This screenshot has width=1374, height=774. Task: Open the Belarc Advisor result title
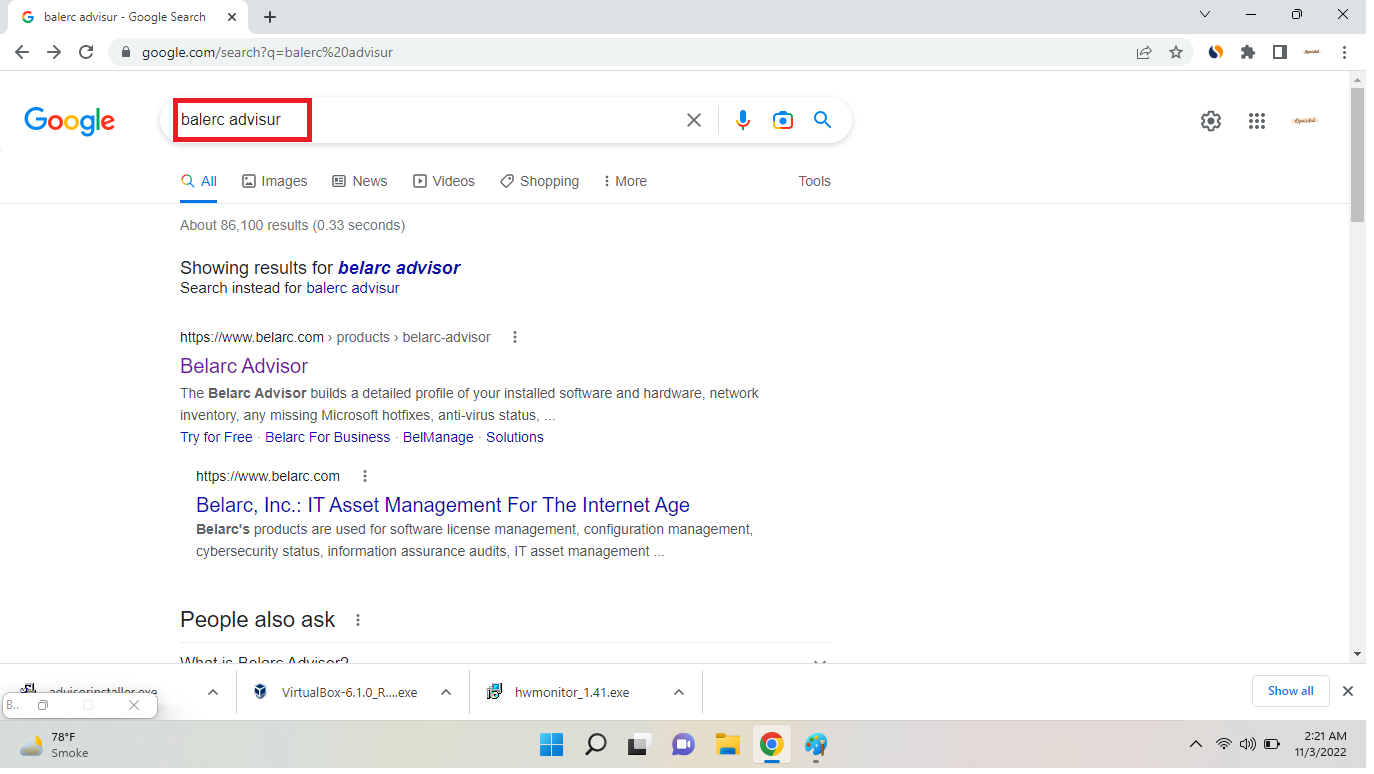(244, 366)
